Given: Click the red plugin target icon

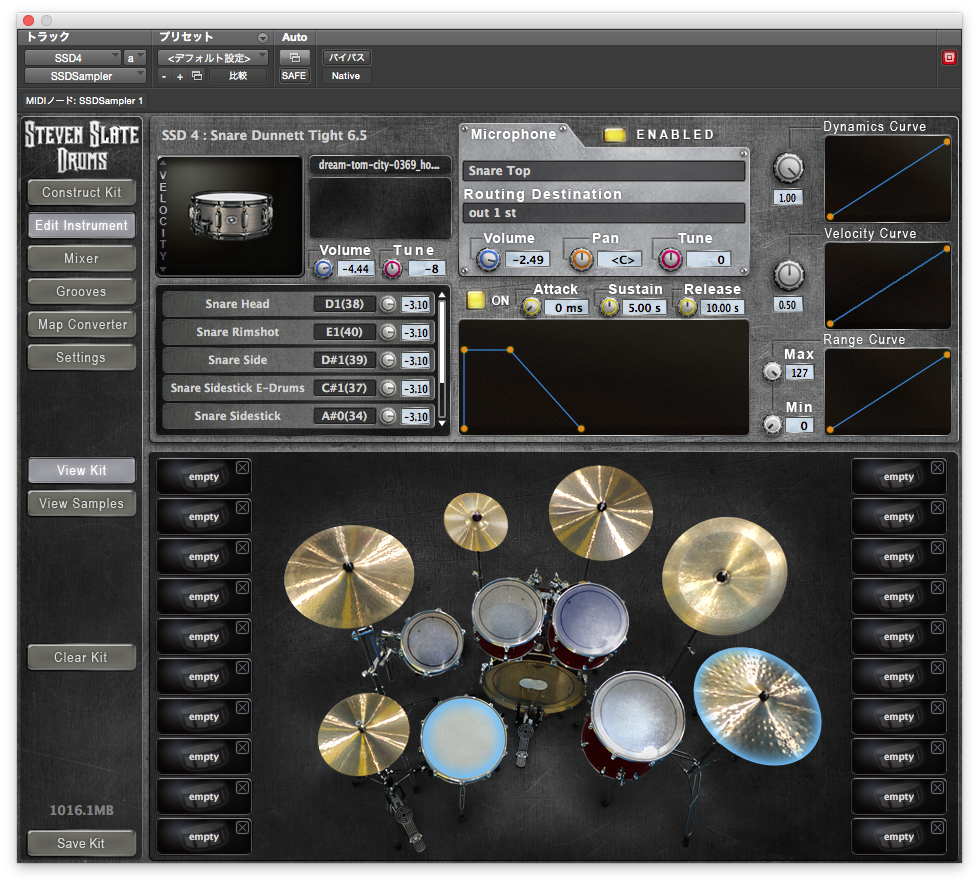Looking at the screenshot, I should click(949, 57).
